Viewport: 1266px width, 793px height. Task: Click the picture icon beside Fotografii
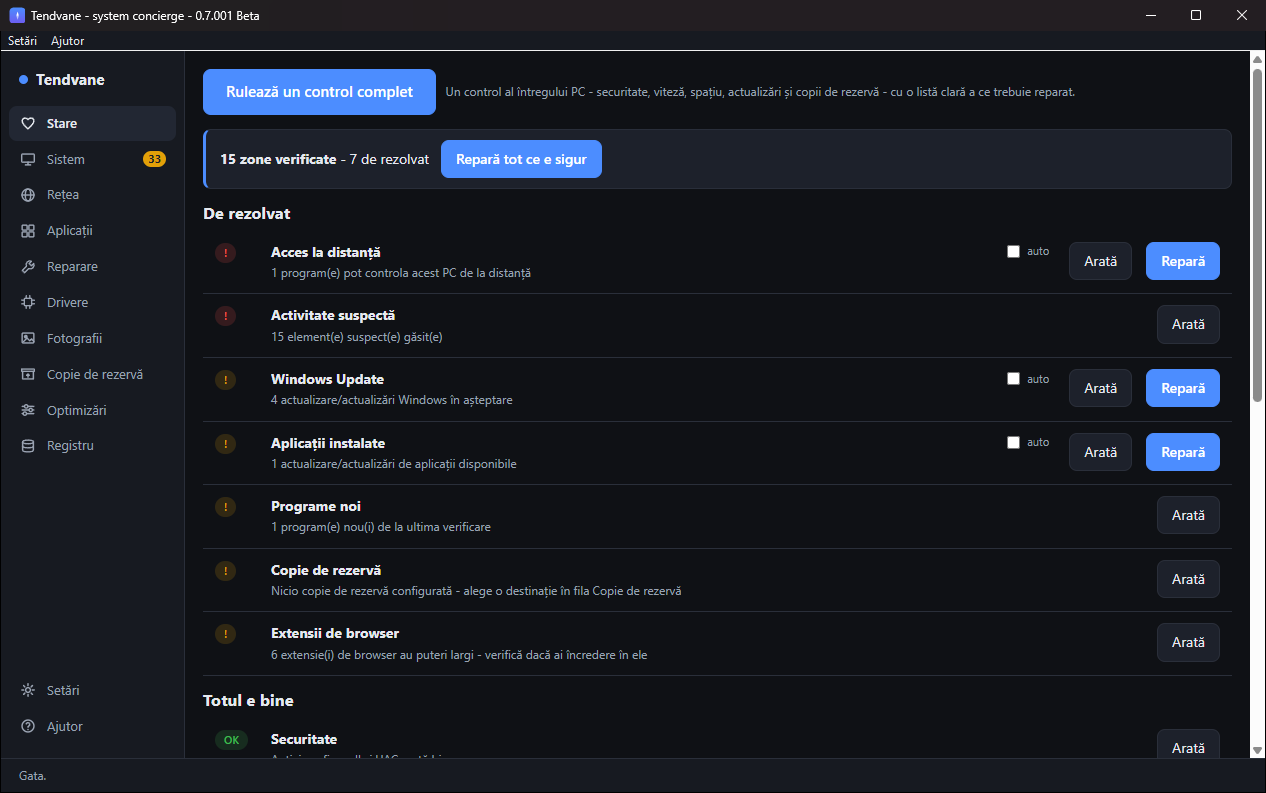(28, 339)
